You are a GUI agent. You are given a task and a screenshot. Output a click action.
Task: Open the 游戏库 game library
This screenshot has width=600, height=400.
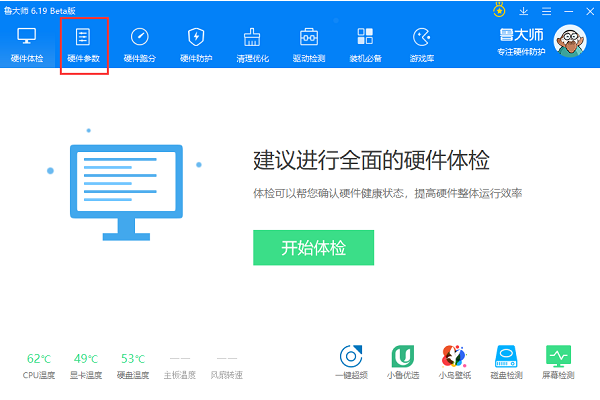tap(422, 45)
